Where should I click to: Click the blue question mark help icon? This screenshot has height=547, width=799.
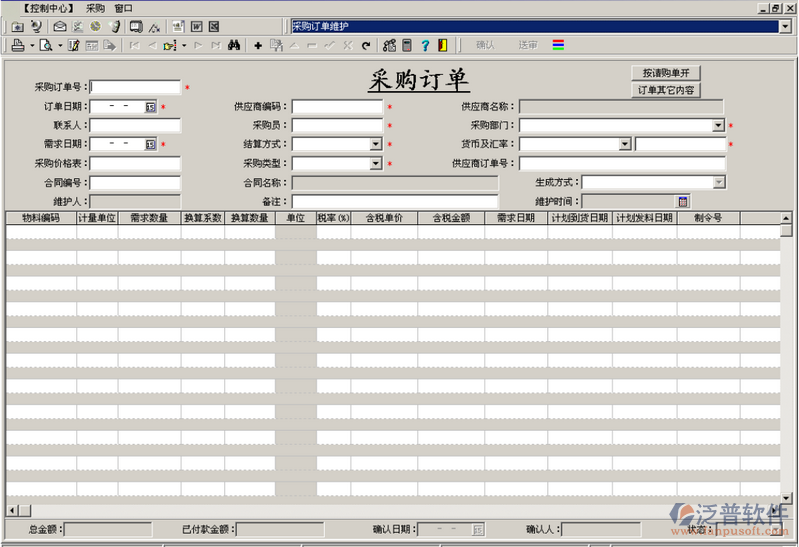click(x=425, y=45)
